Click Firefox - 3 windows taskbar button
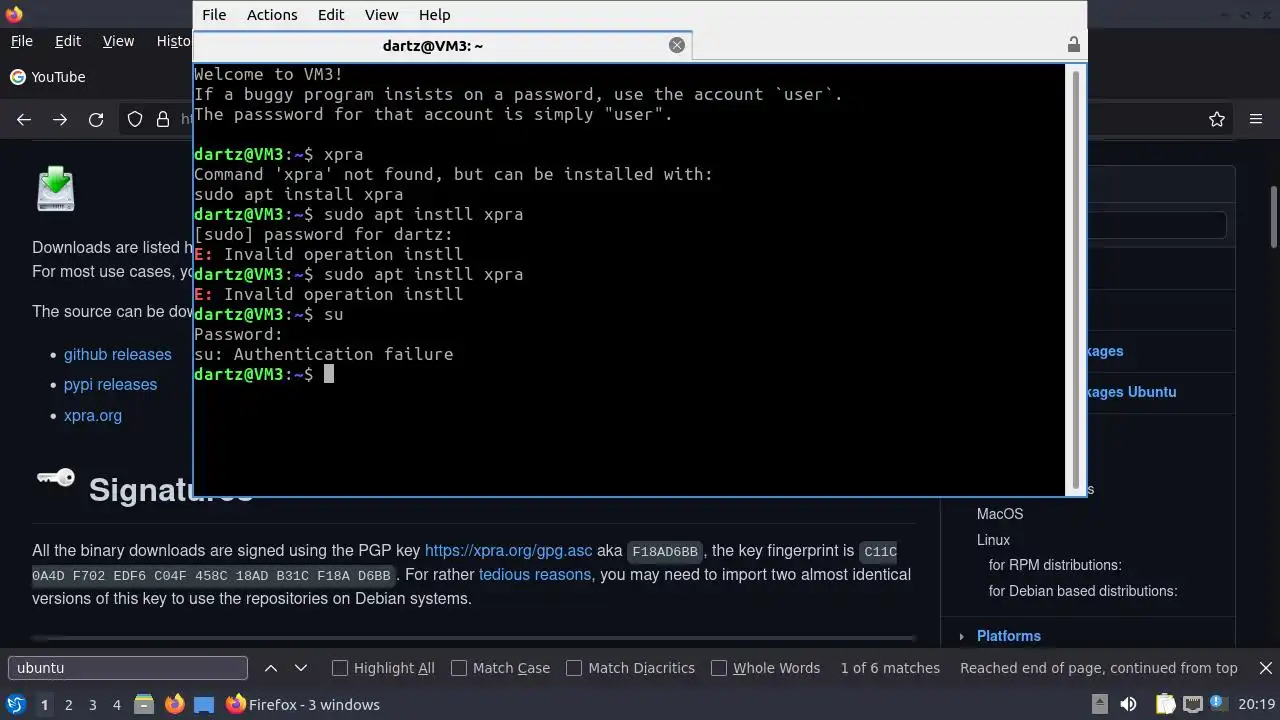The width and height of the screenshot is (1280, 720). coord(302,705)
